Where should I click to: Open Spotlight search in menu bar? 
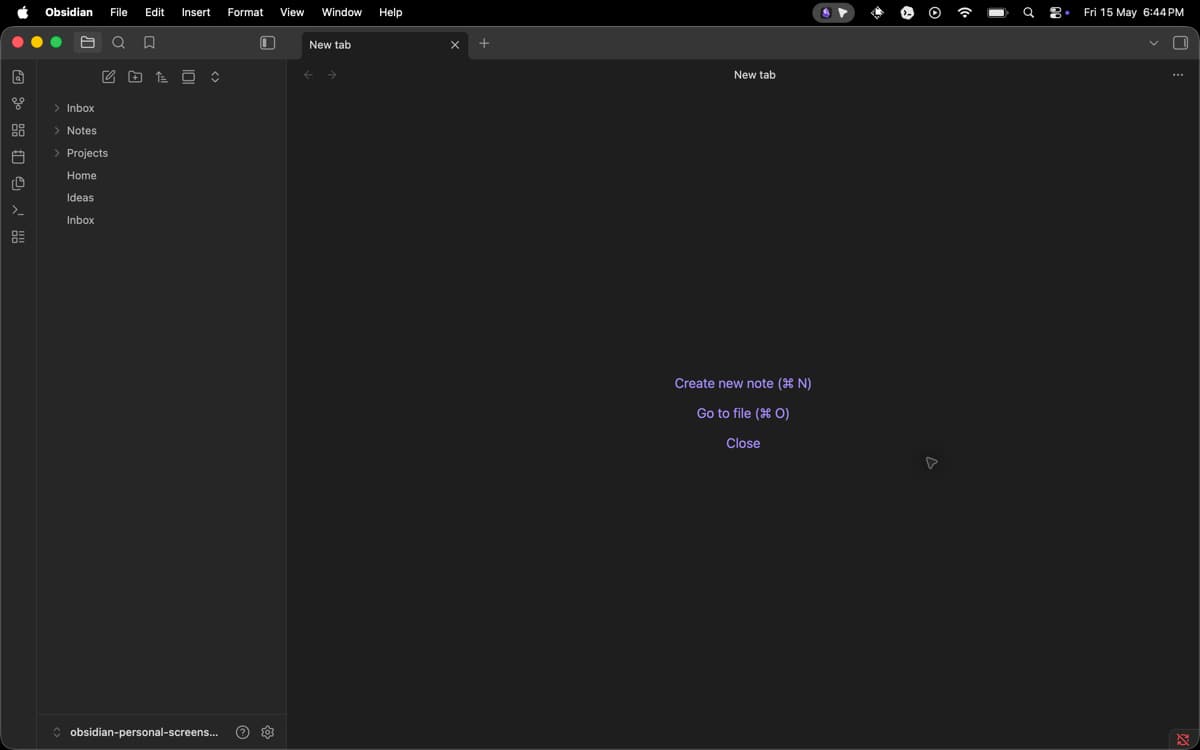tap(1028, 12)
